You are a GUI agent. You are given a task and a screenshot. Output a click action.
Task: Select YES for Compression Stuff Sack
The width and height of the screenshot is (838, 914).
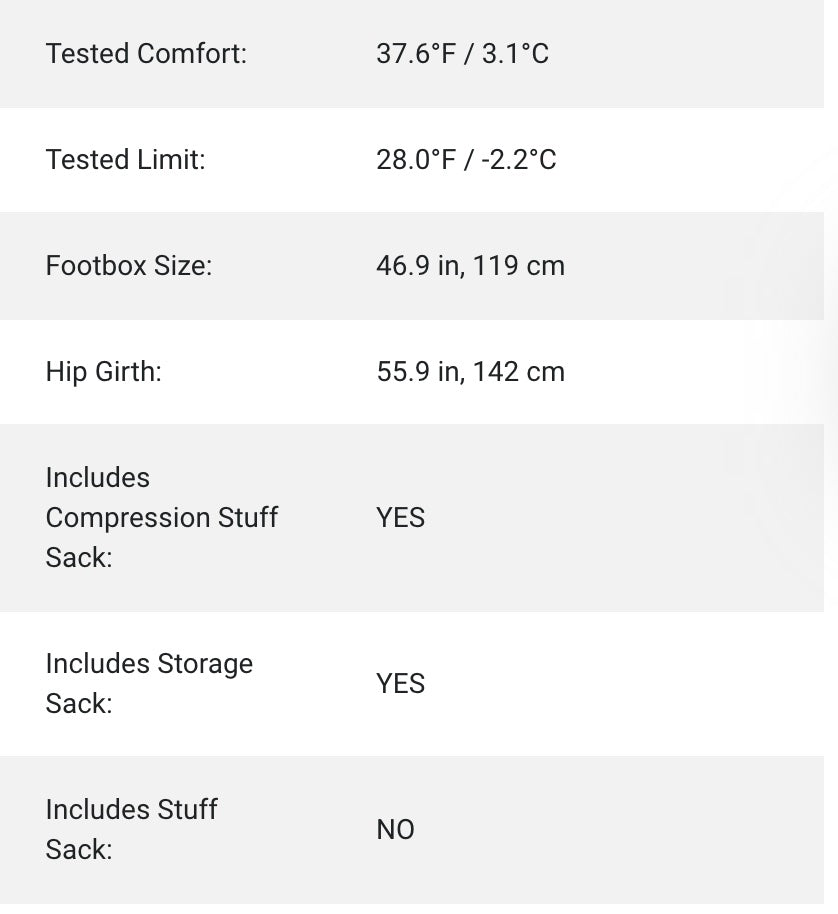tap(401, 518)
